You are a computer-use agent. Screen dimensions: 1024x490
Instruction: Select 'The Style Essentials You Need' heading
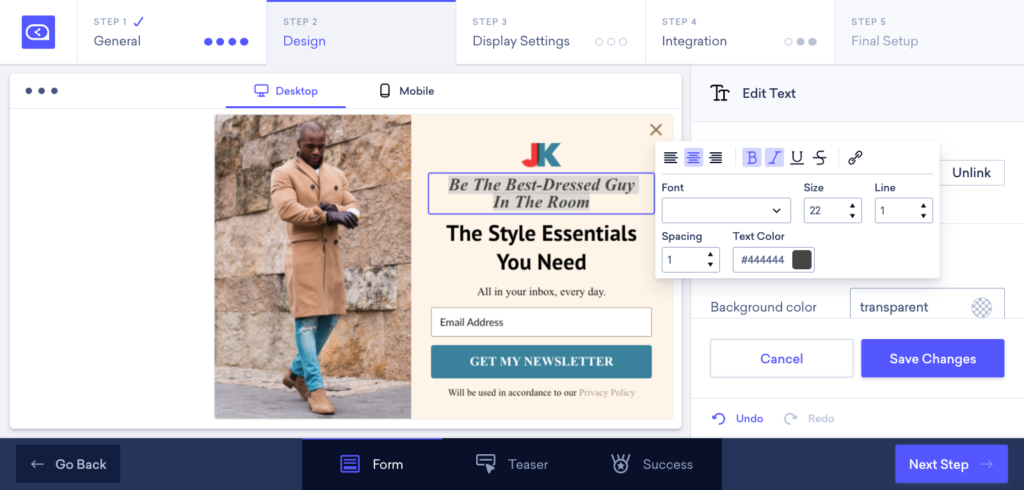[541, 248]
